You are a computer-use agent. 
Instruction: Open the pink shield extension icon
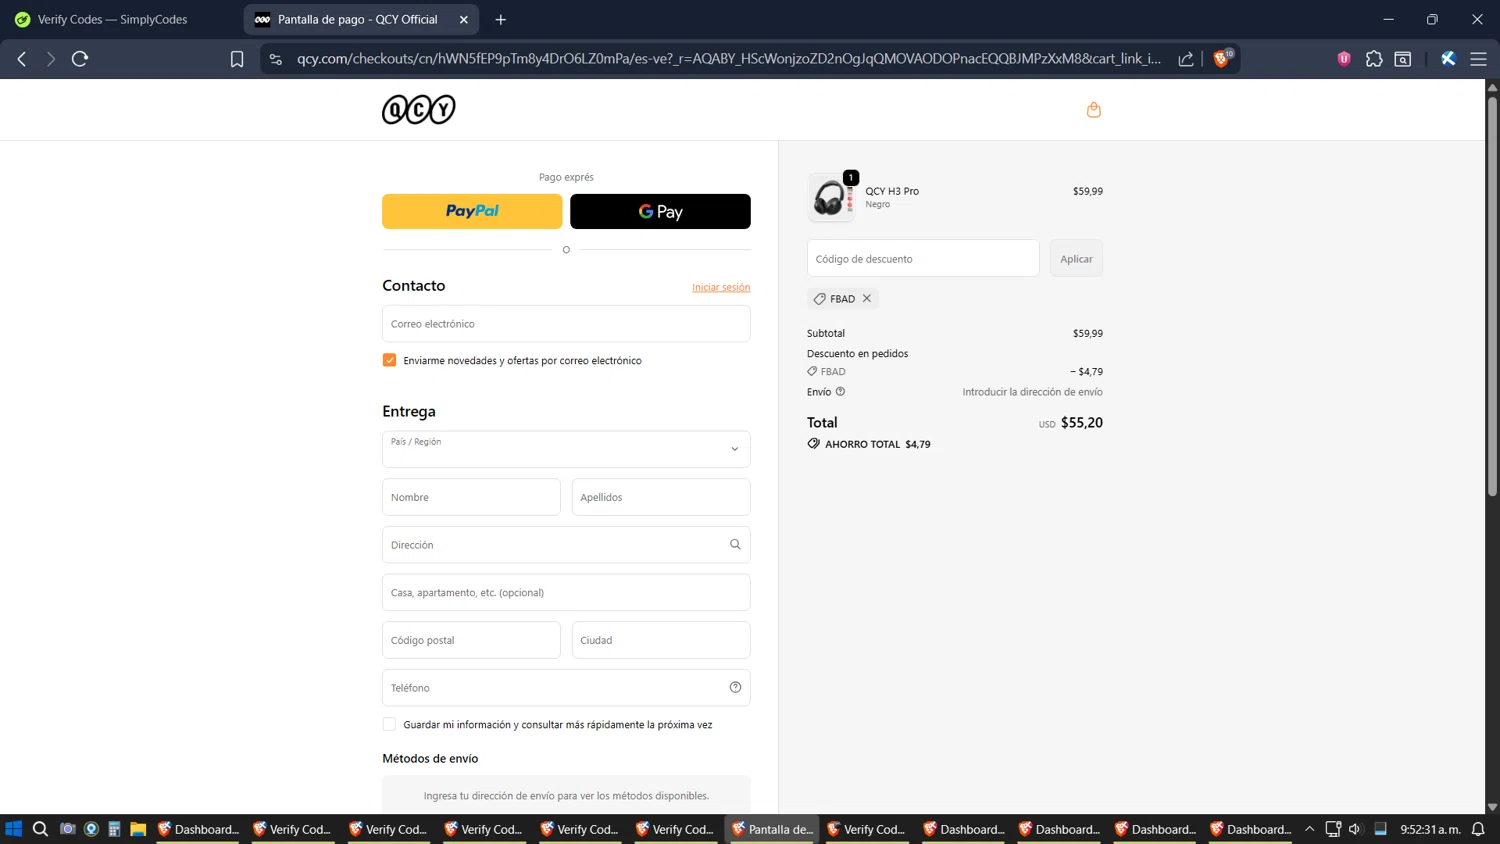[1344, 59]
